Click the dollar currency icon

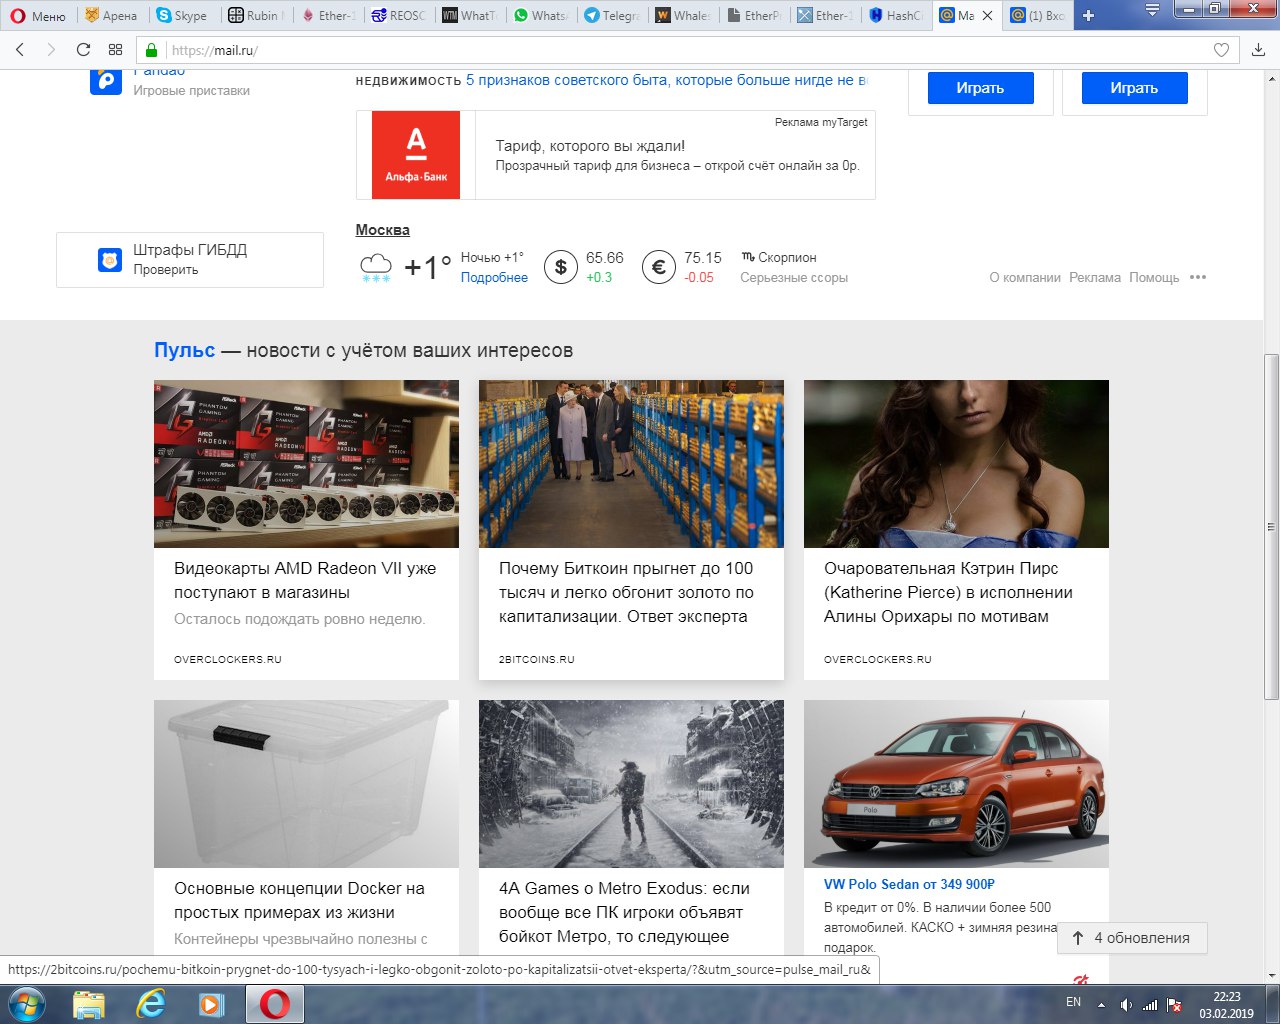(x=561, y=267)
